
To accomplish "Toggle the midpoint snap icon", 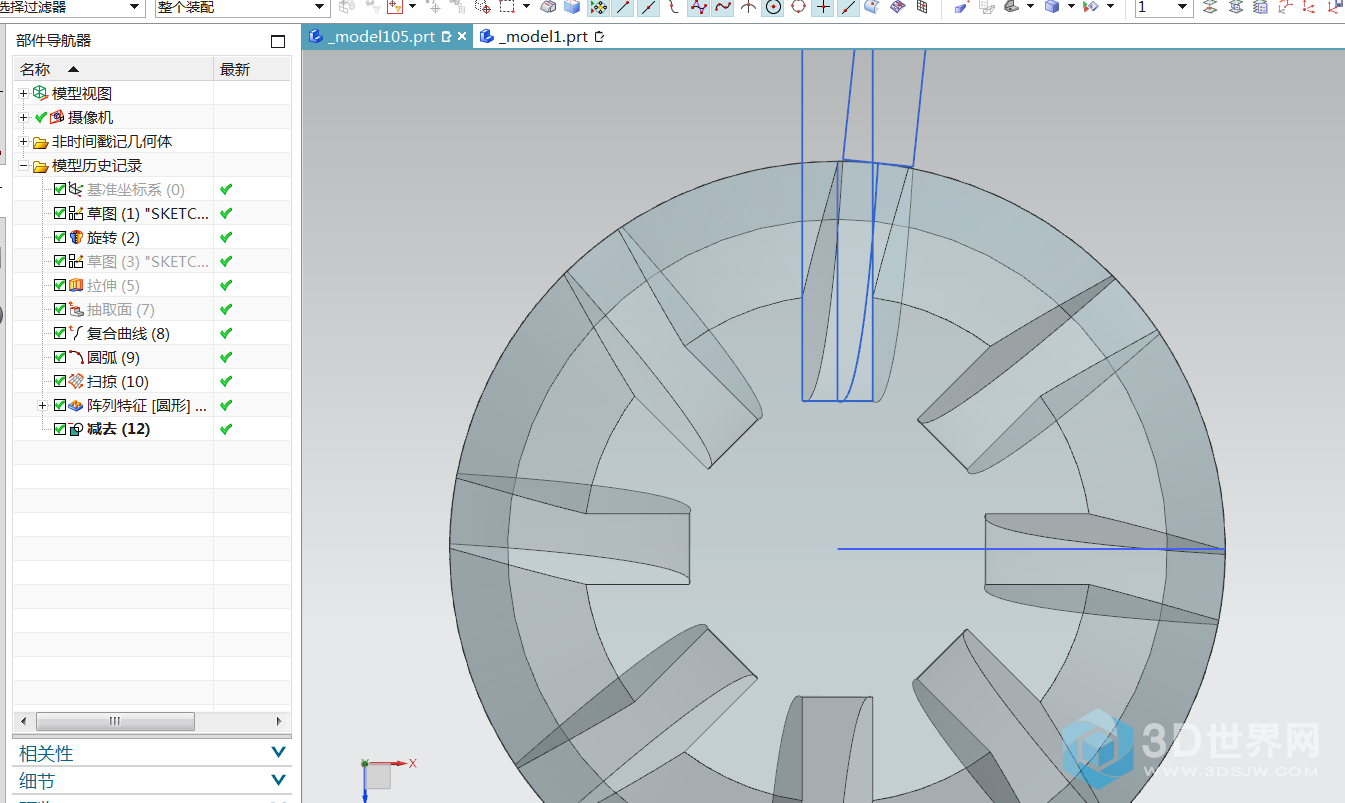I will click(x=648, y=7).
